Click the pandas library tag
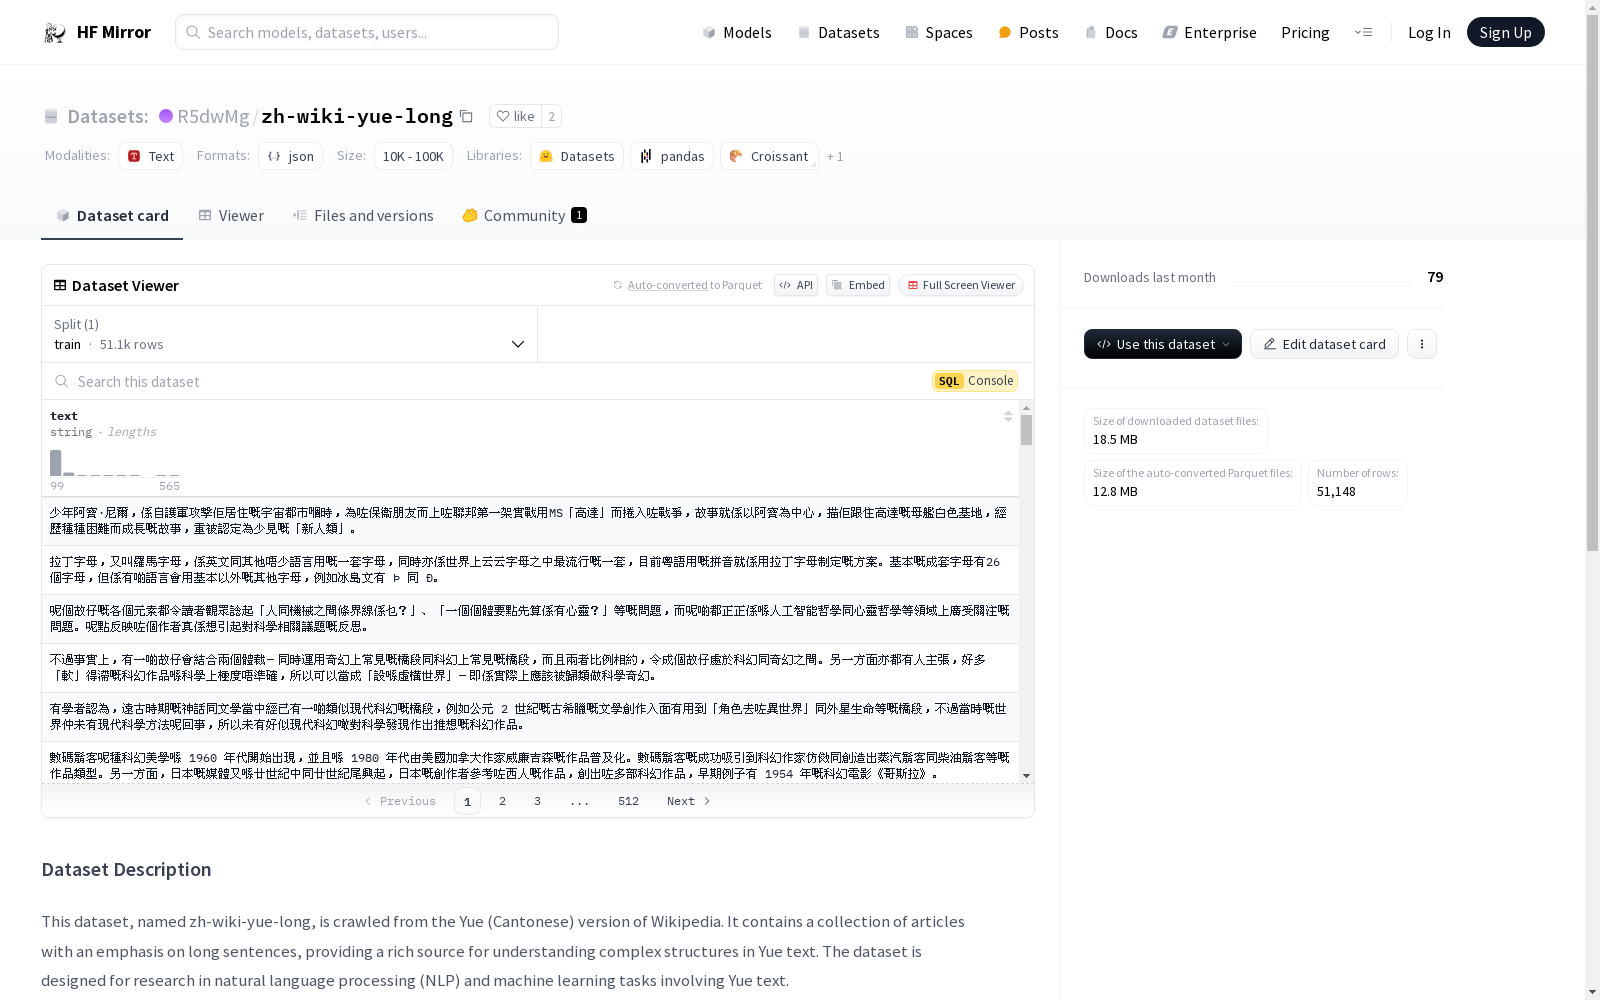Screen dimensions: 1600x1000 pyautogui.click(x=672, y=156)
